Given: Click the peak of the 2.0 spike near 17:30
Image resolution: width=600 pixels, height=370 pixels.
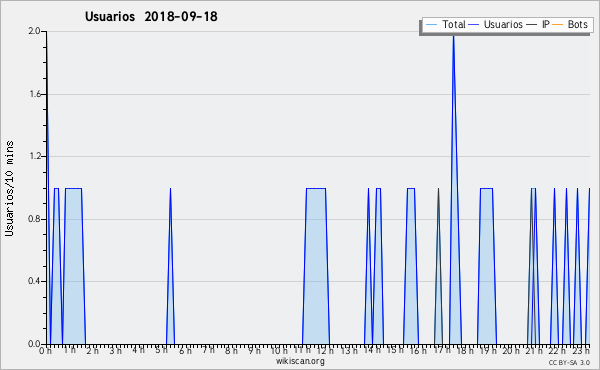Looking at the screenshot, I should pyautogui.click(x=453, y=37).
